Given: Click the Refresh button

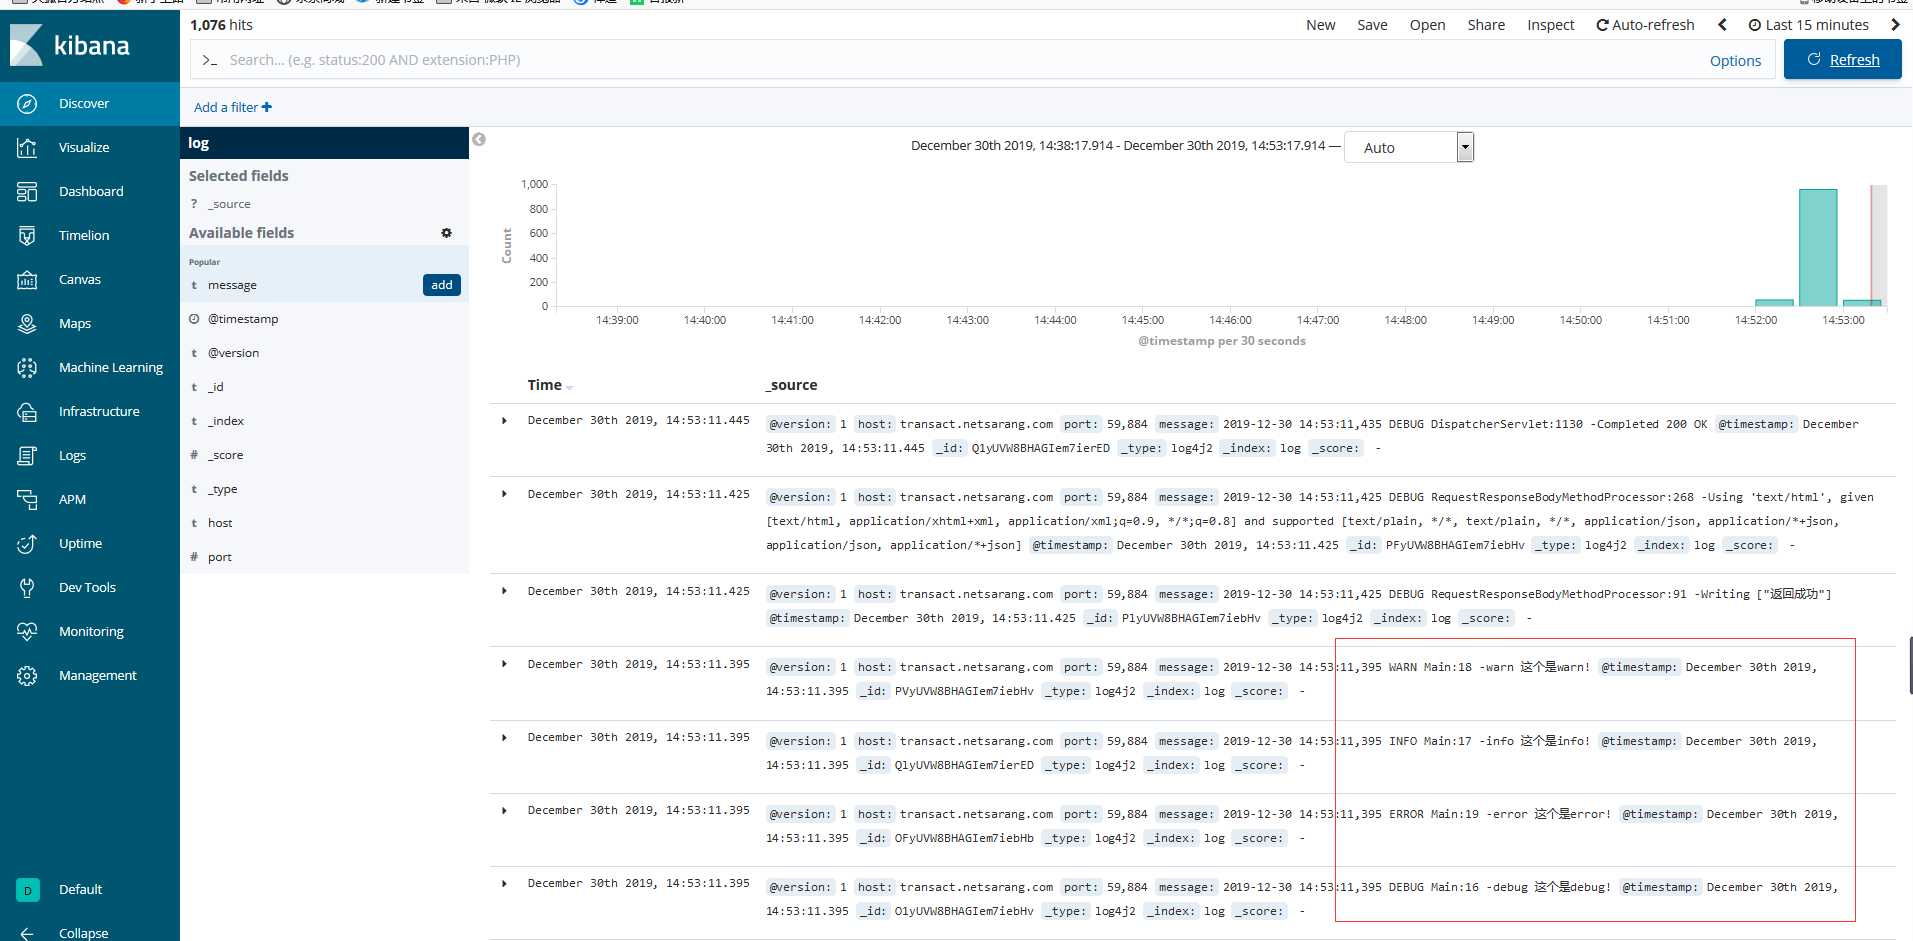Looking at the screenshot, I should [x=1843, y=60].
